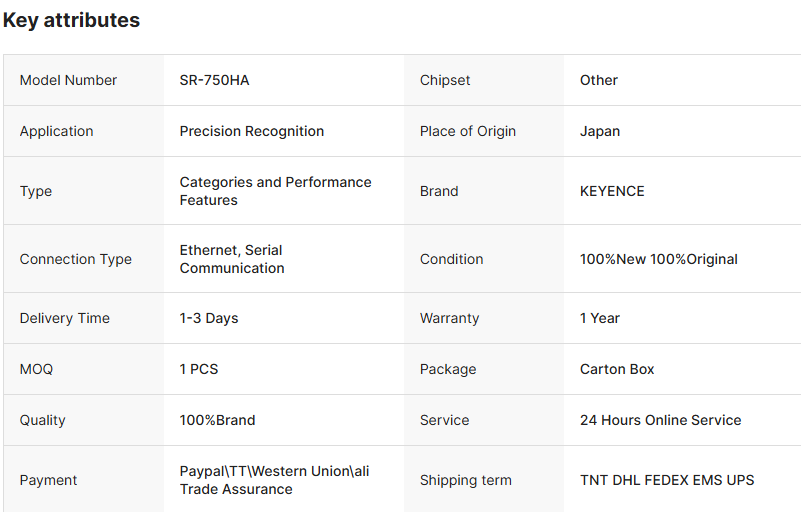
Task: Select the SR-750HA model number value
Action: pyautogui.click(x=214, y=80)
